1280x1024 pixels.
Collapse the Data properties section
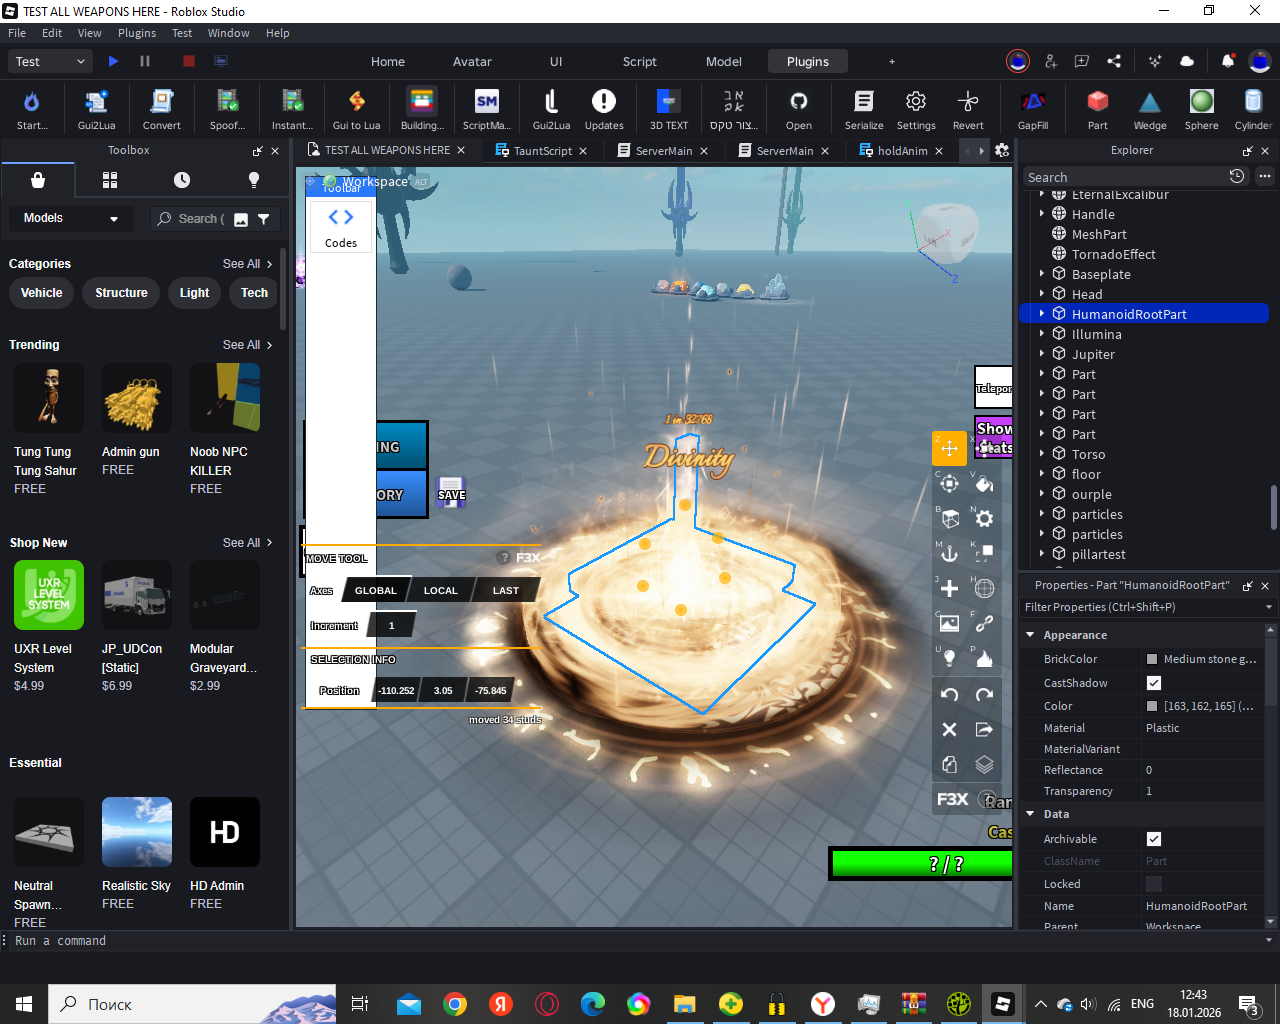click(1030, 814)
